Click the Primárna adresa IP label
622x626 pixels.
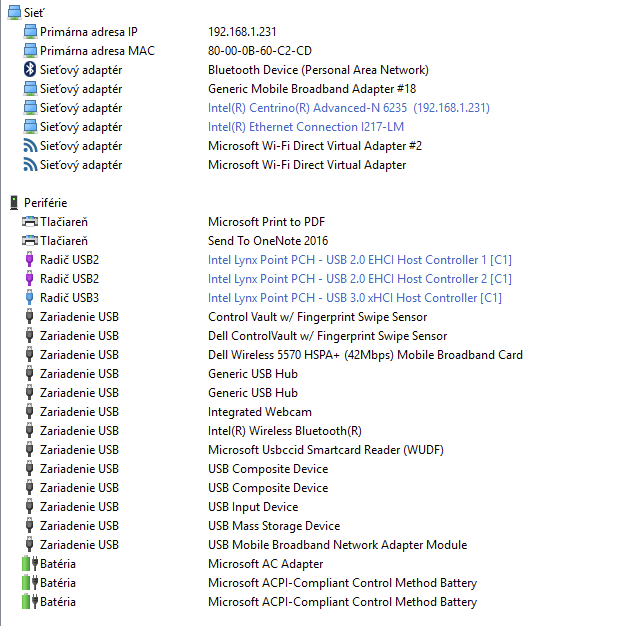pos(89,32)
